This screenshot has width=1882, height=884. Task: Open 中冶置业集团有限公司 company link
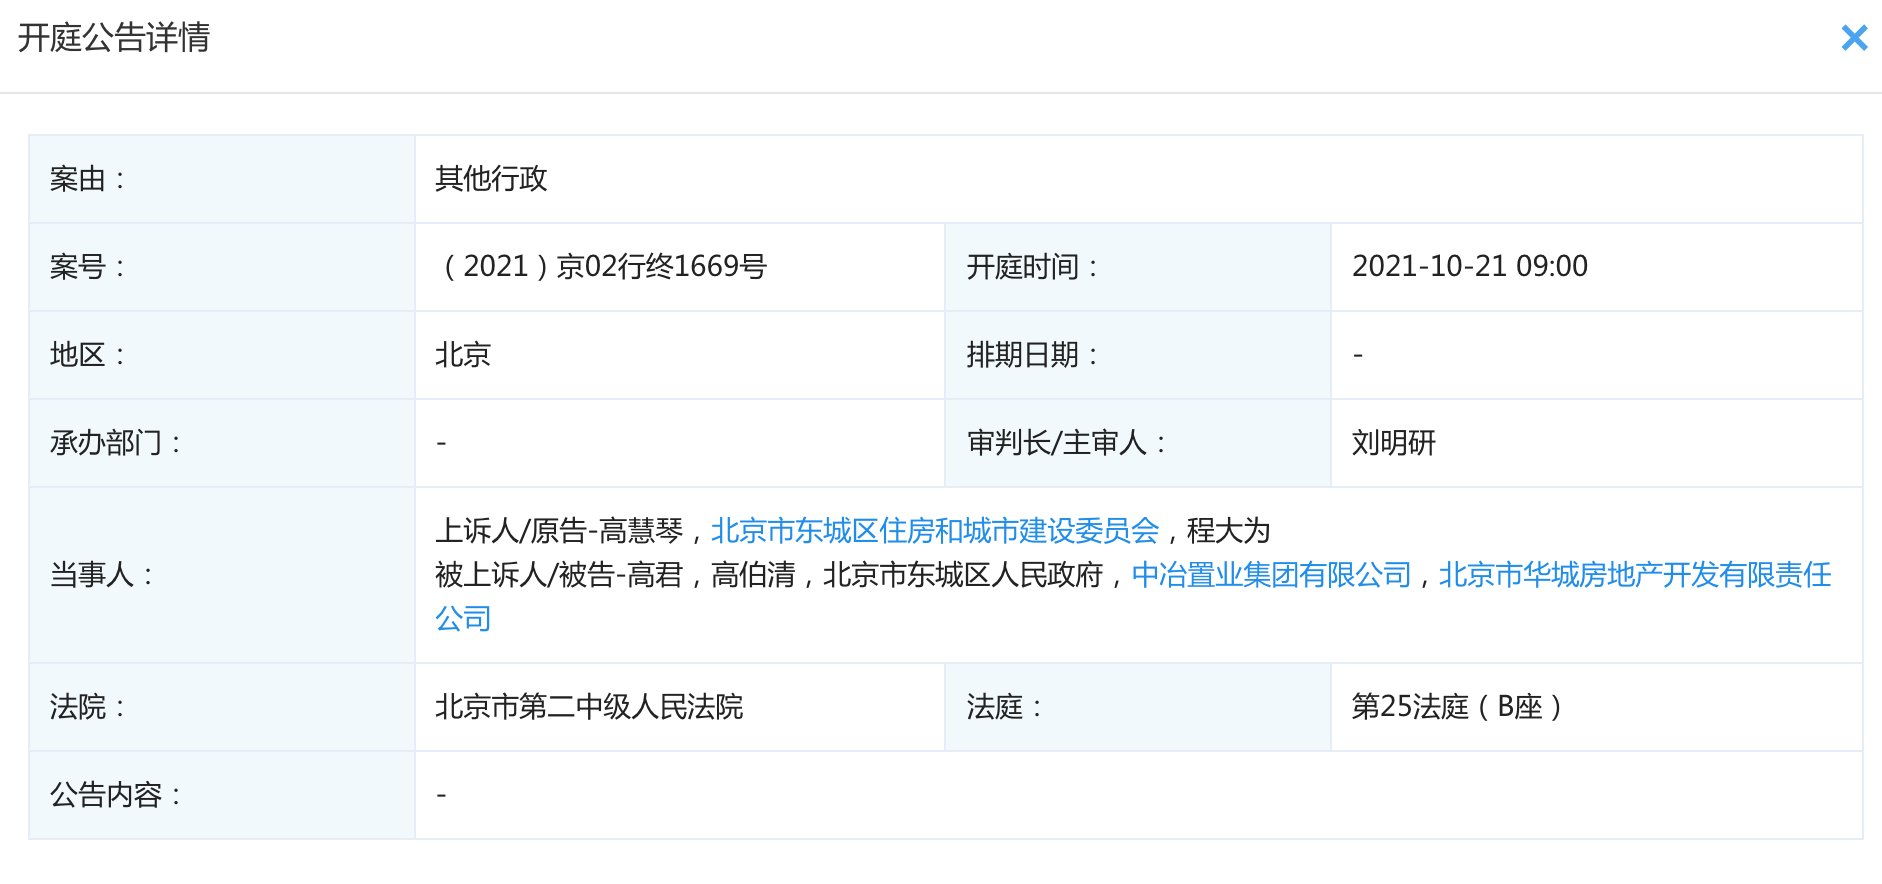click(x=1271, y=575)
